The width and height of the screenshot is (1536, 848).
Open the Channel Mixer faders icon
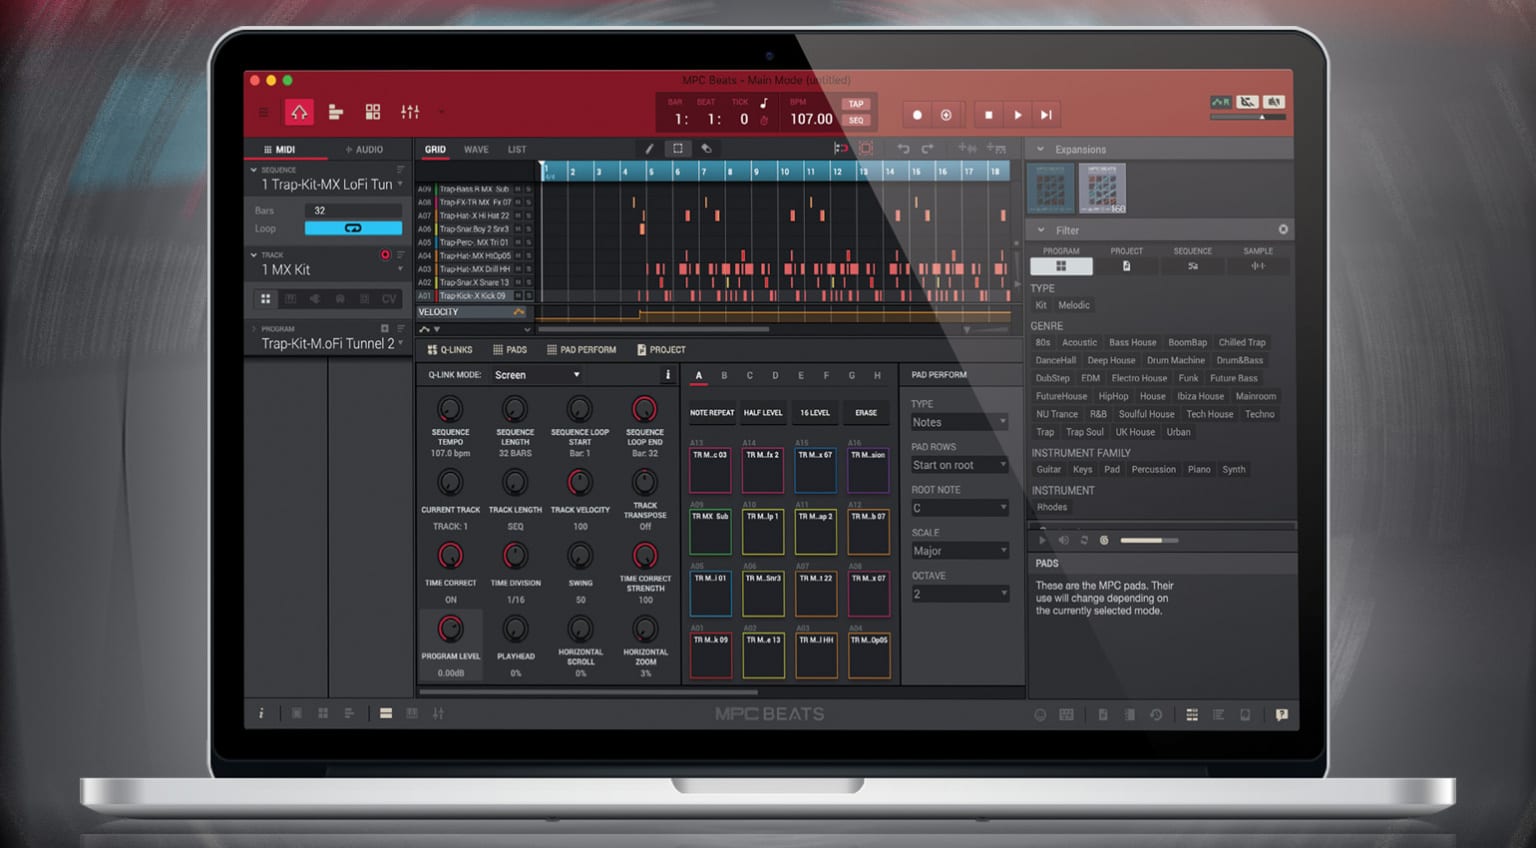(x=410, y=112)
